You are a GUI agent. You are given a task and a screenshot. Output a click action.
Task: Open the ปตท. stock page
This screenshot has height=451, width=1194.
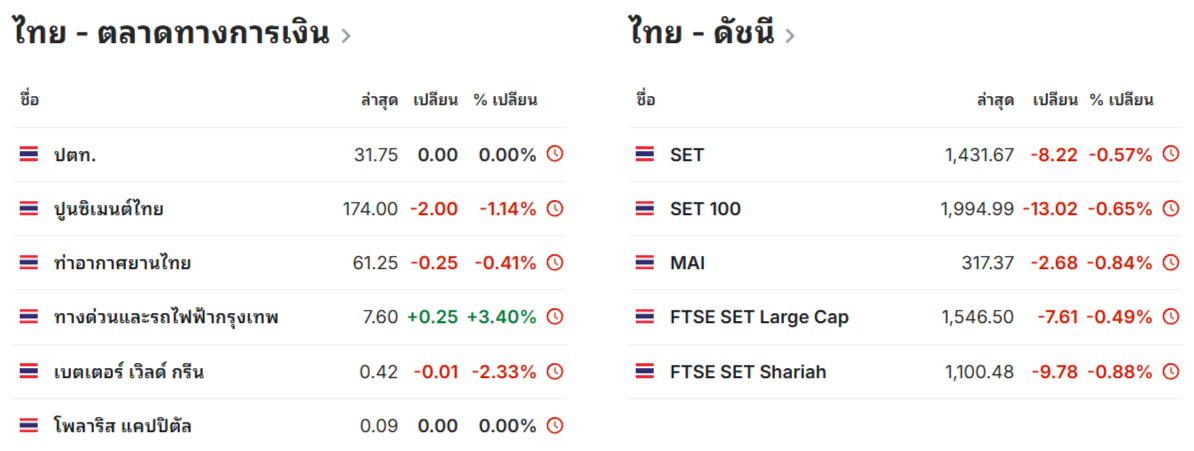coord(75,155)
